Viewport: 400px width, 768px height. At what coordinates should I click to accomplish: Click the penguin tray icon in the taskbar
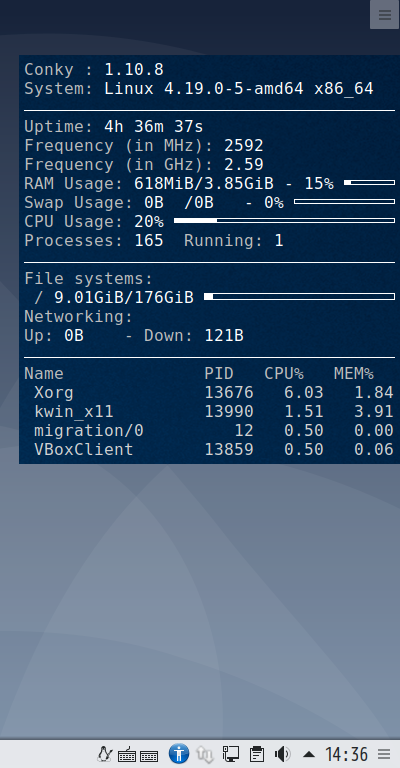(x=104, y=754)
